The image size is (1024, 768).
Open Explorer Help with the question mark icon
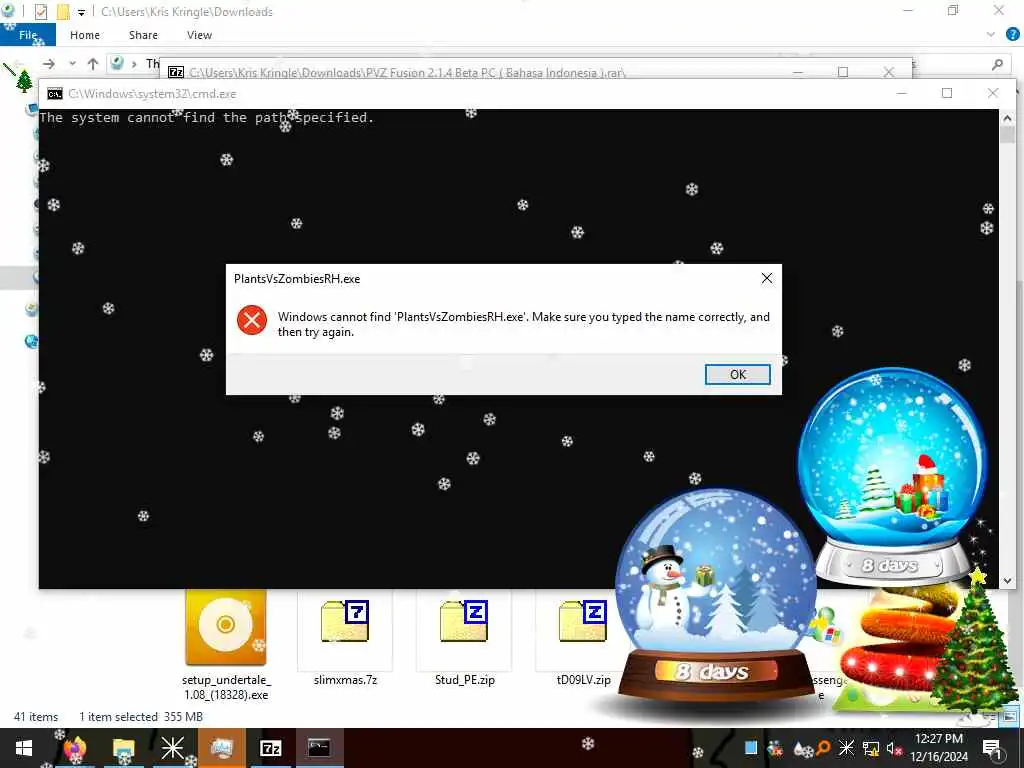[1012, 35]
